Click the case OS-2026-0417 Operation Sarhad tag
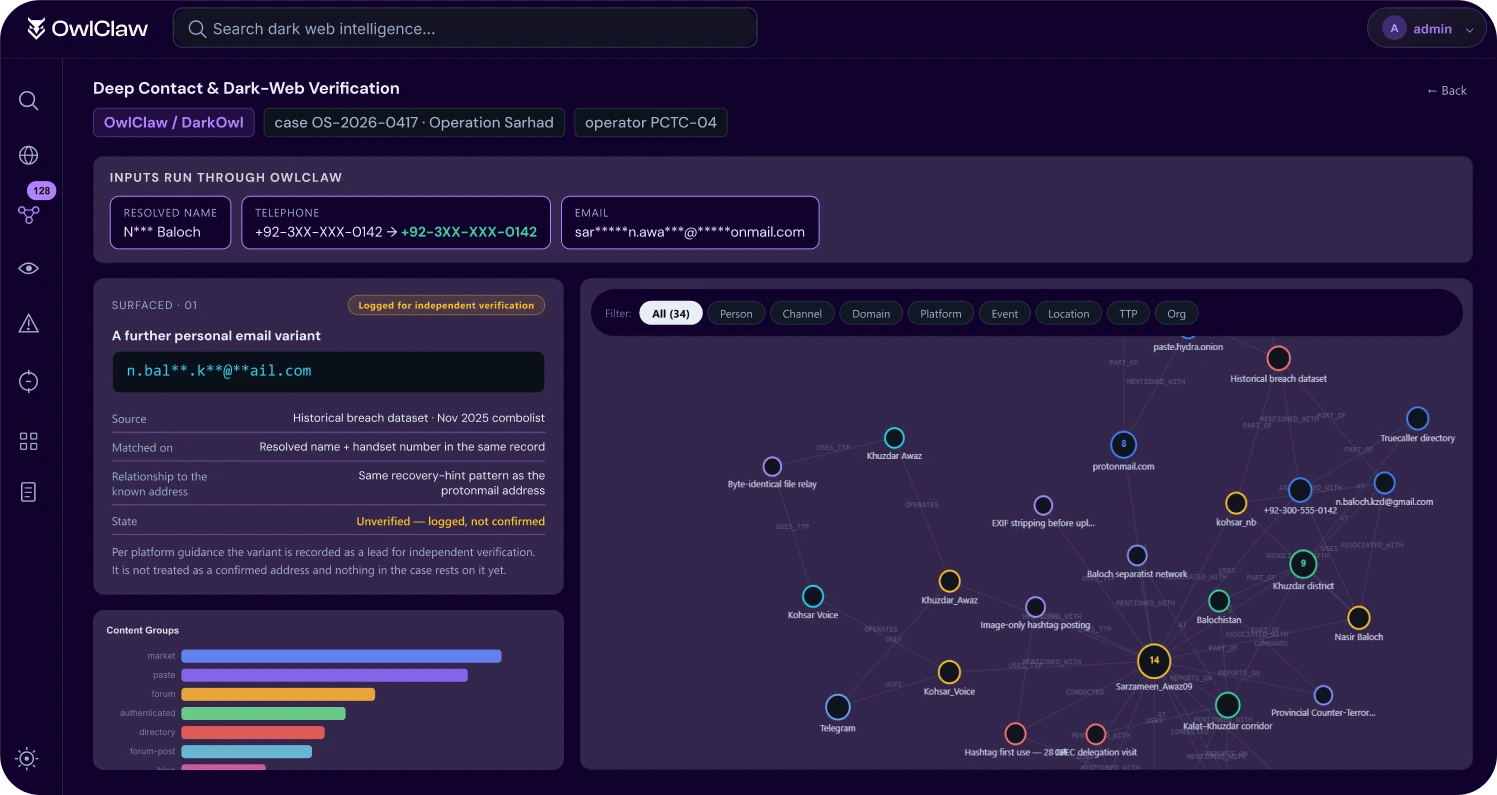The width and height of the screenshot is (1497, 795). pyautogui.click(x=414, y=123)
